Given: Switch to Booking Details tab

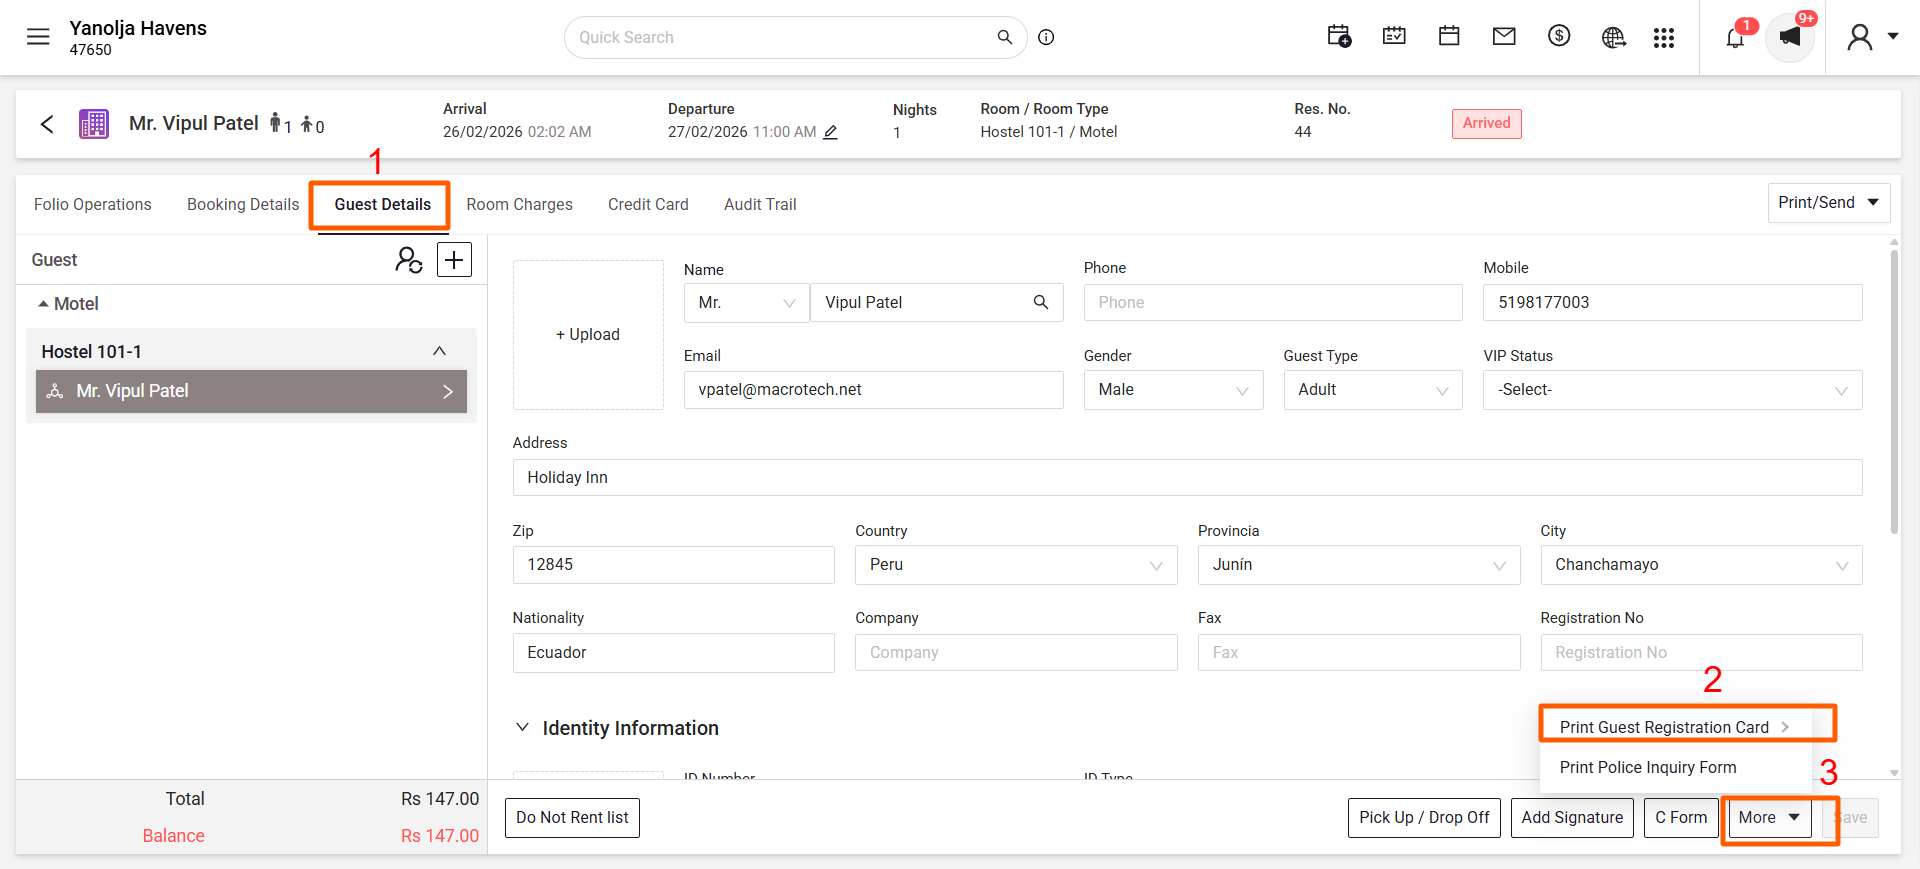Looking at the screenshot, I should tap(243, 205).
